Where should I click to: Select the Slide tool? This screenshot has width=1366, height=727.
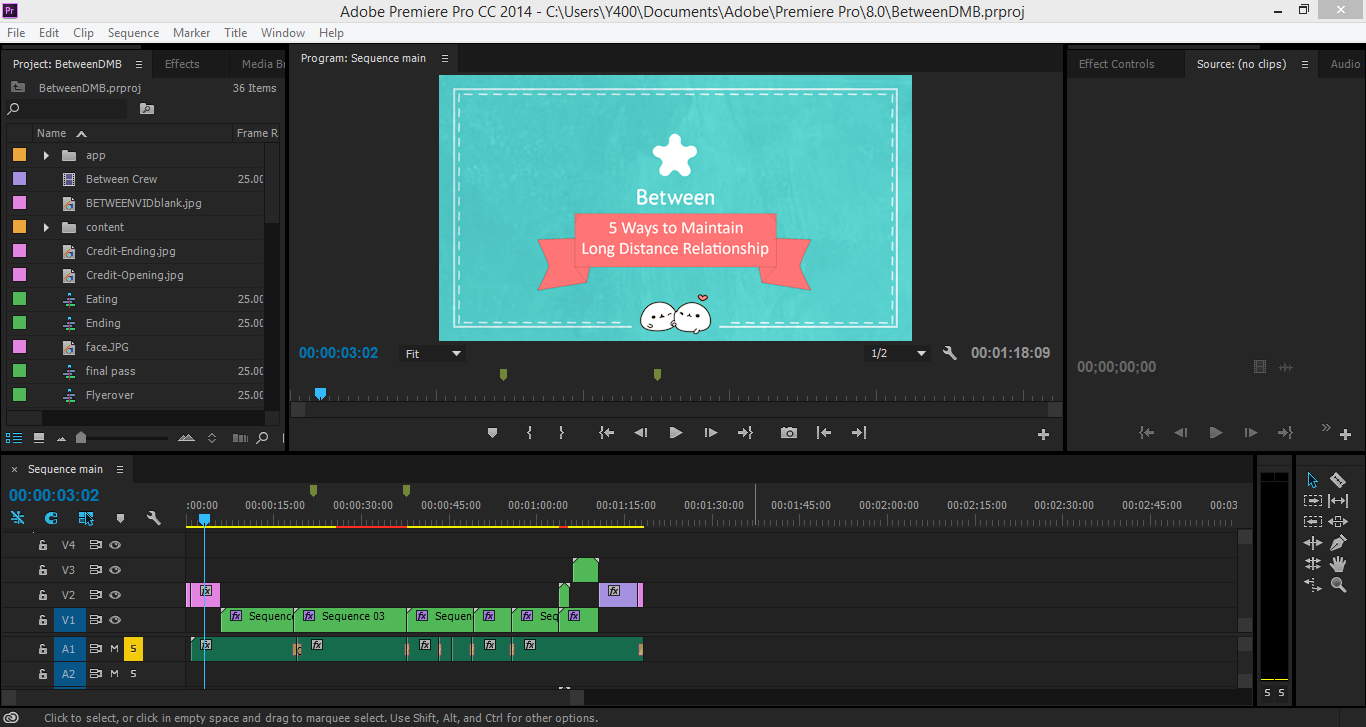point(1312,585)
